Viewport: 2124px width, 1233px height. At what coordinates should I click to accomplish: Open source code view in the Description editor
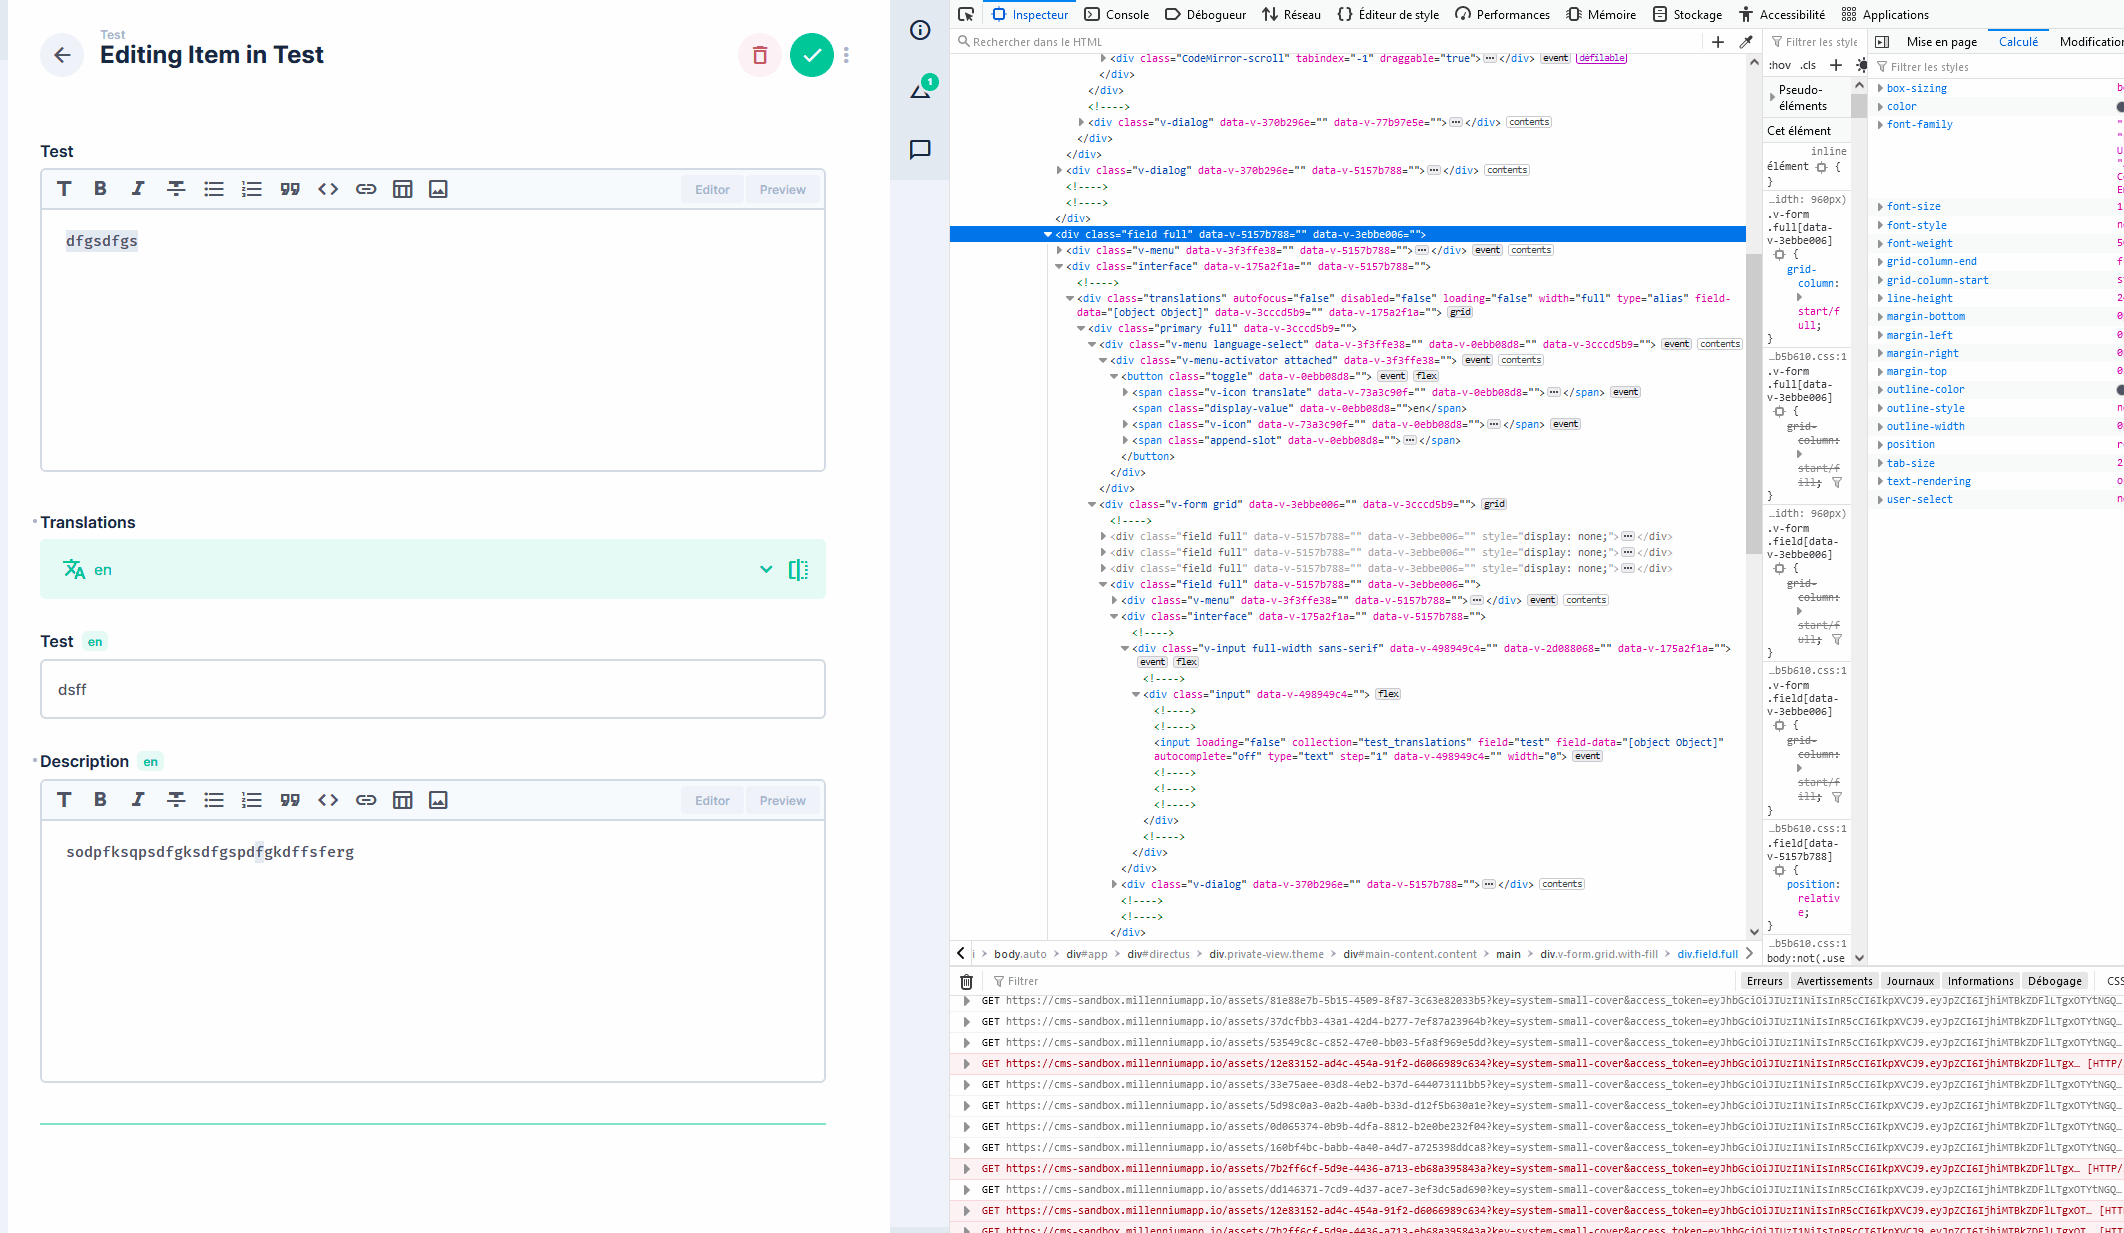pos(328,800)
